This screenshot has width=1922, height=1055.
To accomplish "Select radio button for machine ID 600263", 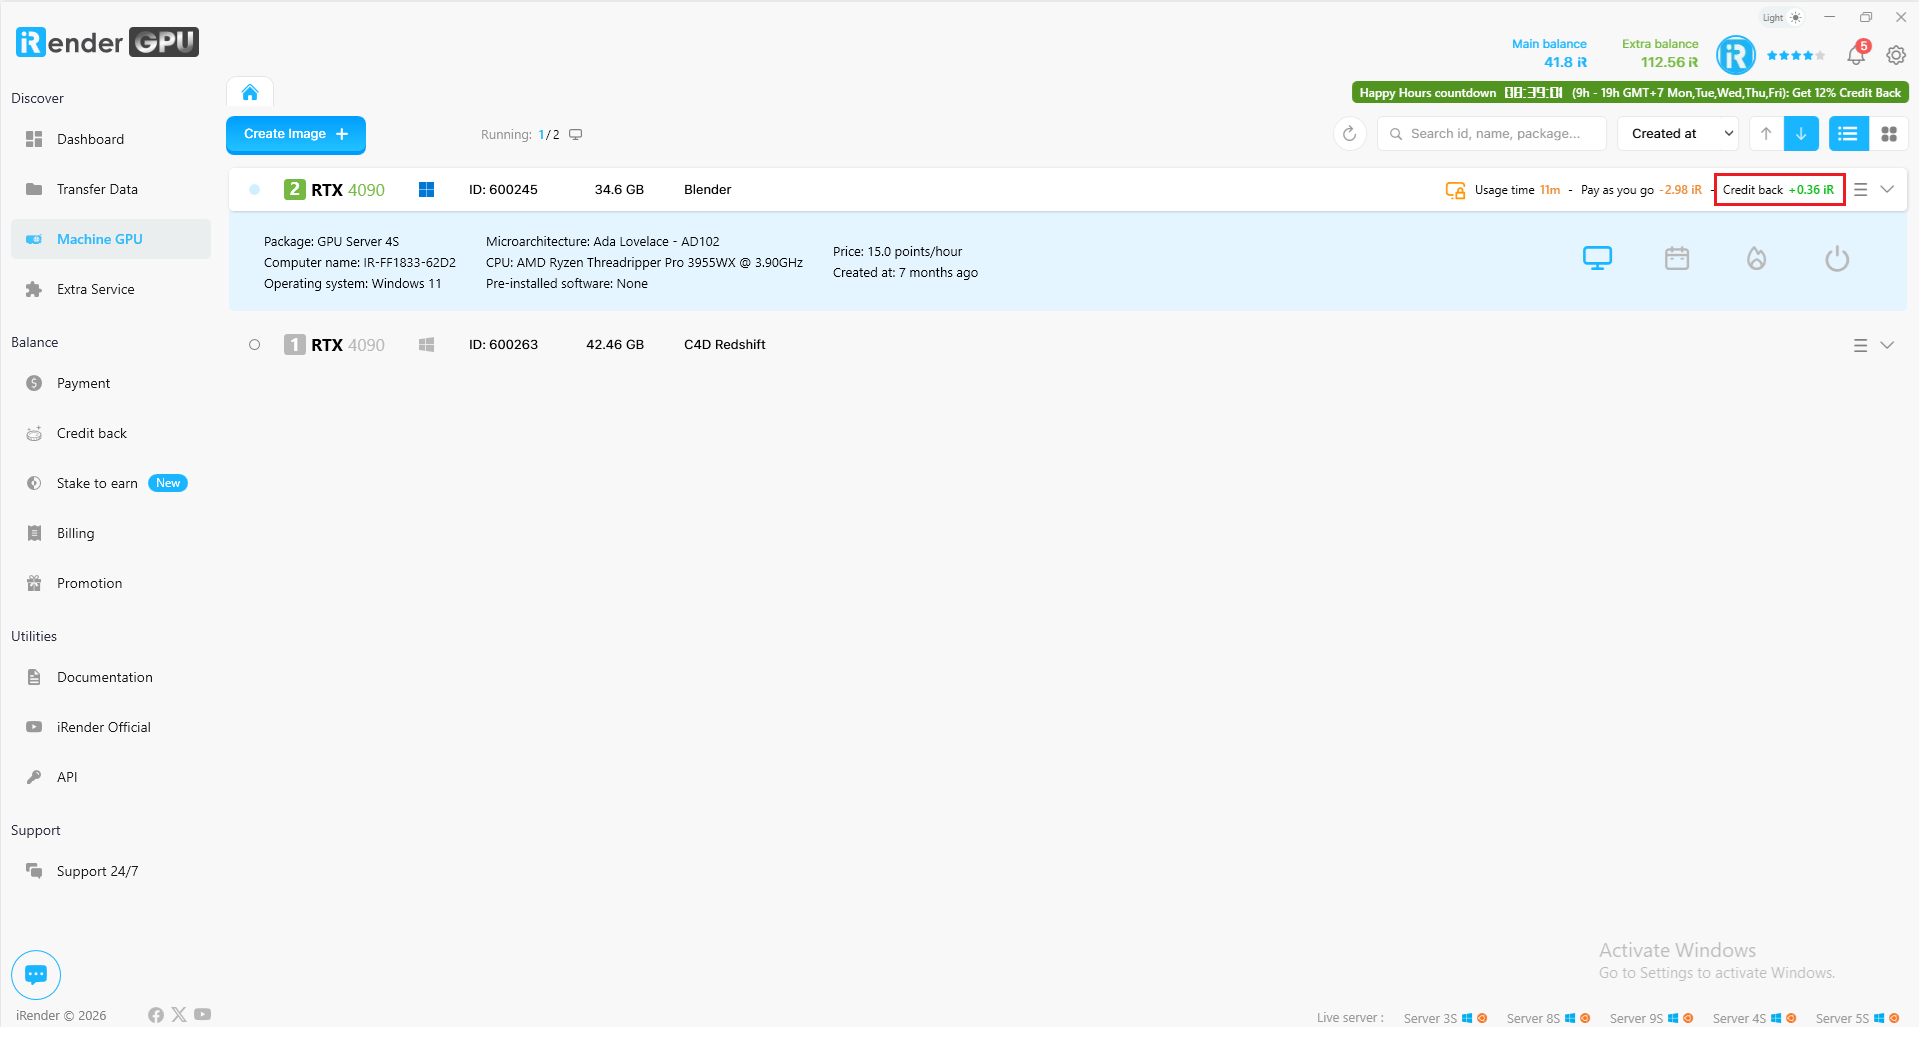I will (255, 345).
